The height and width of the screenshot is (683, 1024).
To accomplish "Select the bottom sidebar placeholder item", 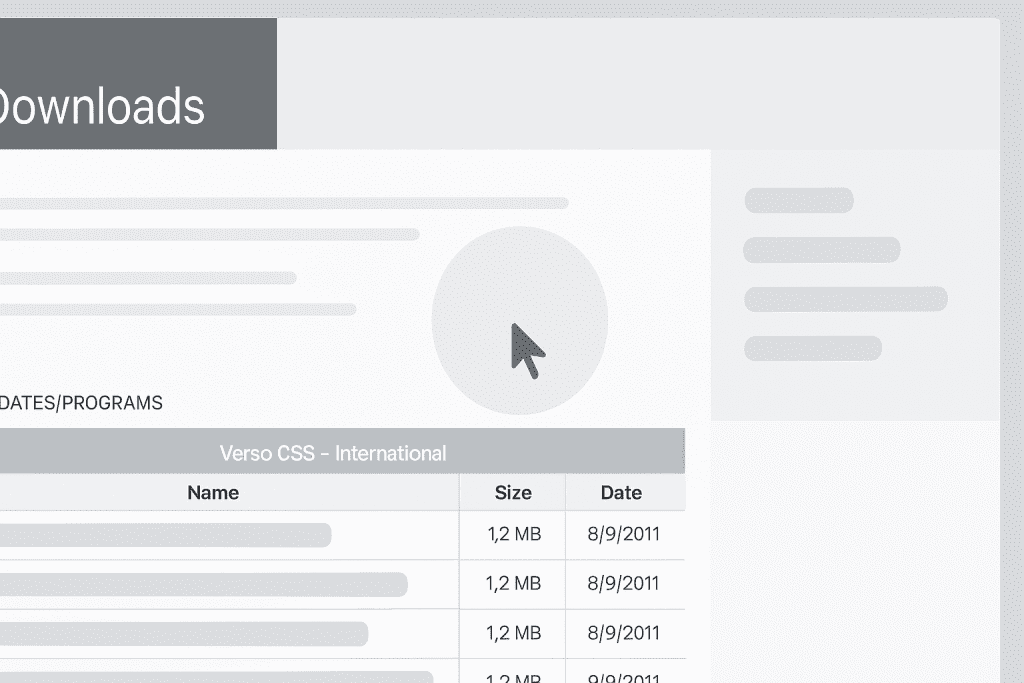I will (812, 348).
